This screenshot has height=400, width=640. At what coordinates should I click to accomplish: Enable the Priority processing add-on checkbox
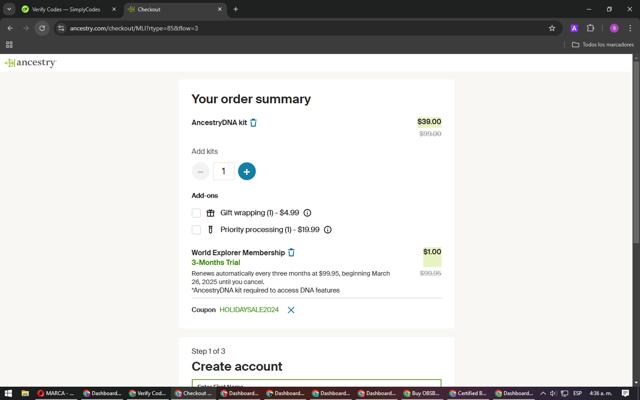point(196,229)
